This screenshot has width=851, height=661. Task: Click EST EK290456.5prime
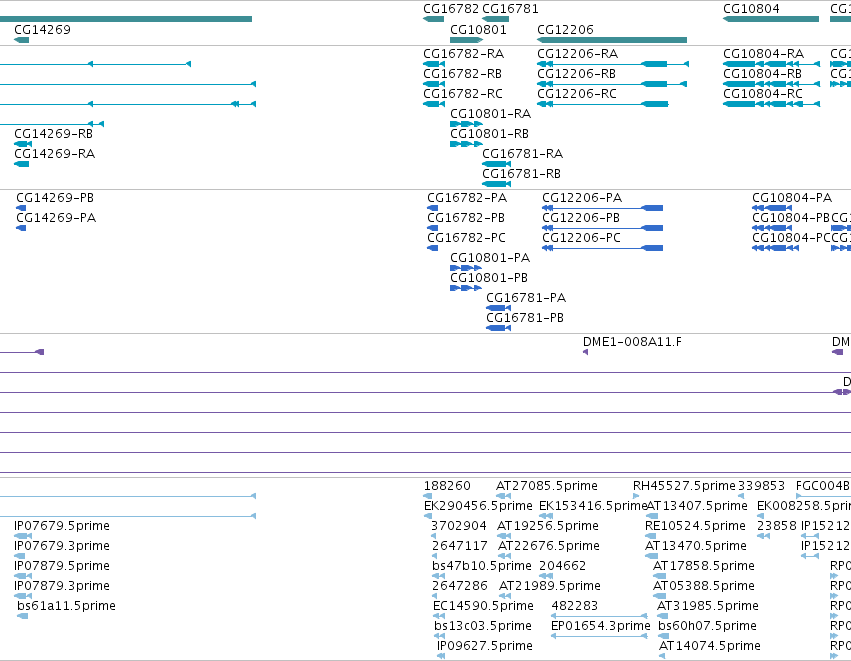click(x=478, y=506)
